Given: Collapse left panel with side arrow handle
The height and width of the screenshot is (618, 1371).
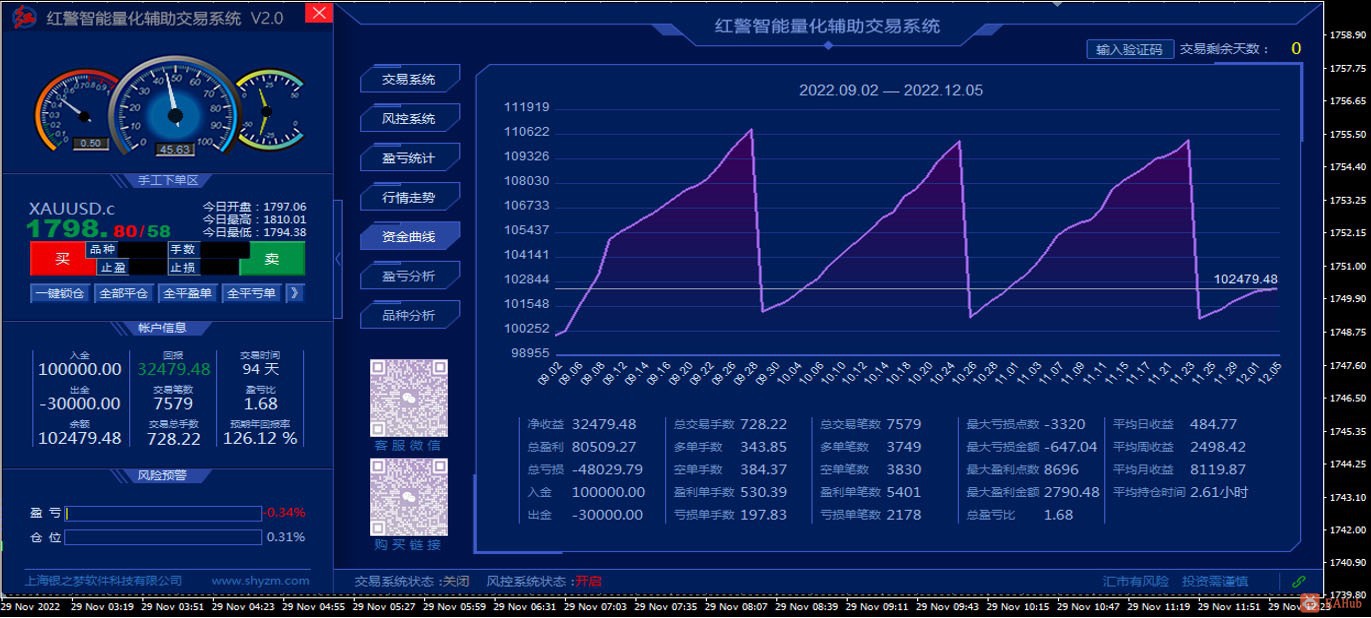Looking at the screenshot, I should click(x=338, y=259).
